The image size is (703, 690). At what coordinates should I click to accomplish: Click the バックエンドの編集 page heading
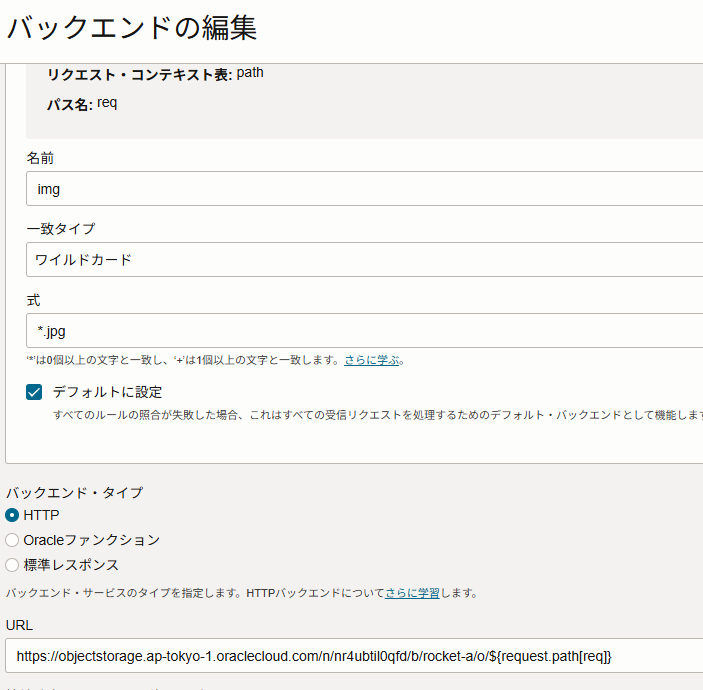[x=131, y=28]
